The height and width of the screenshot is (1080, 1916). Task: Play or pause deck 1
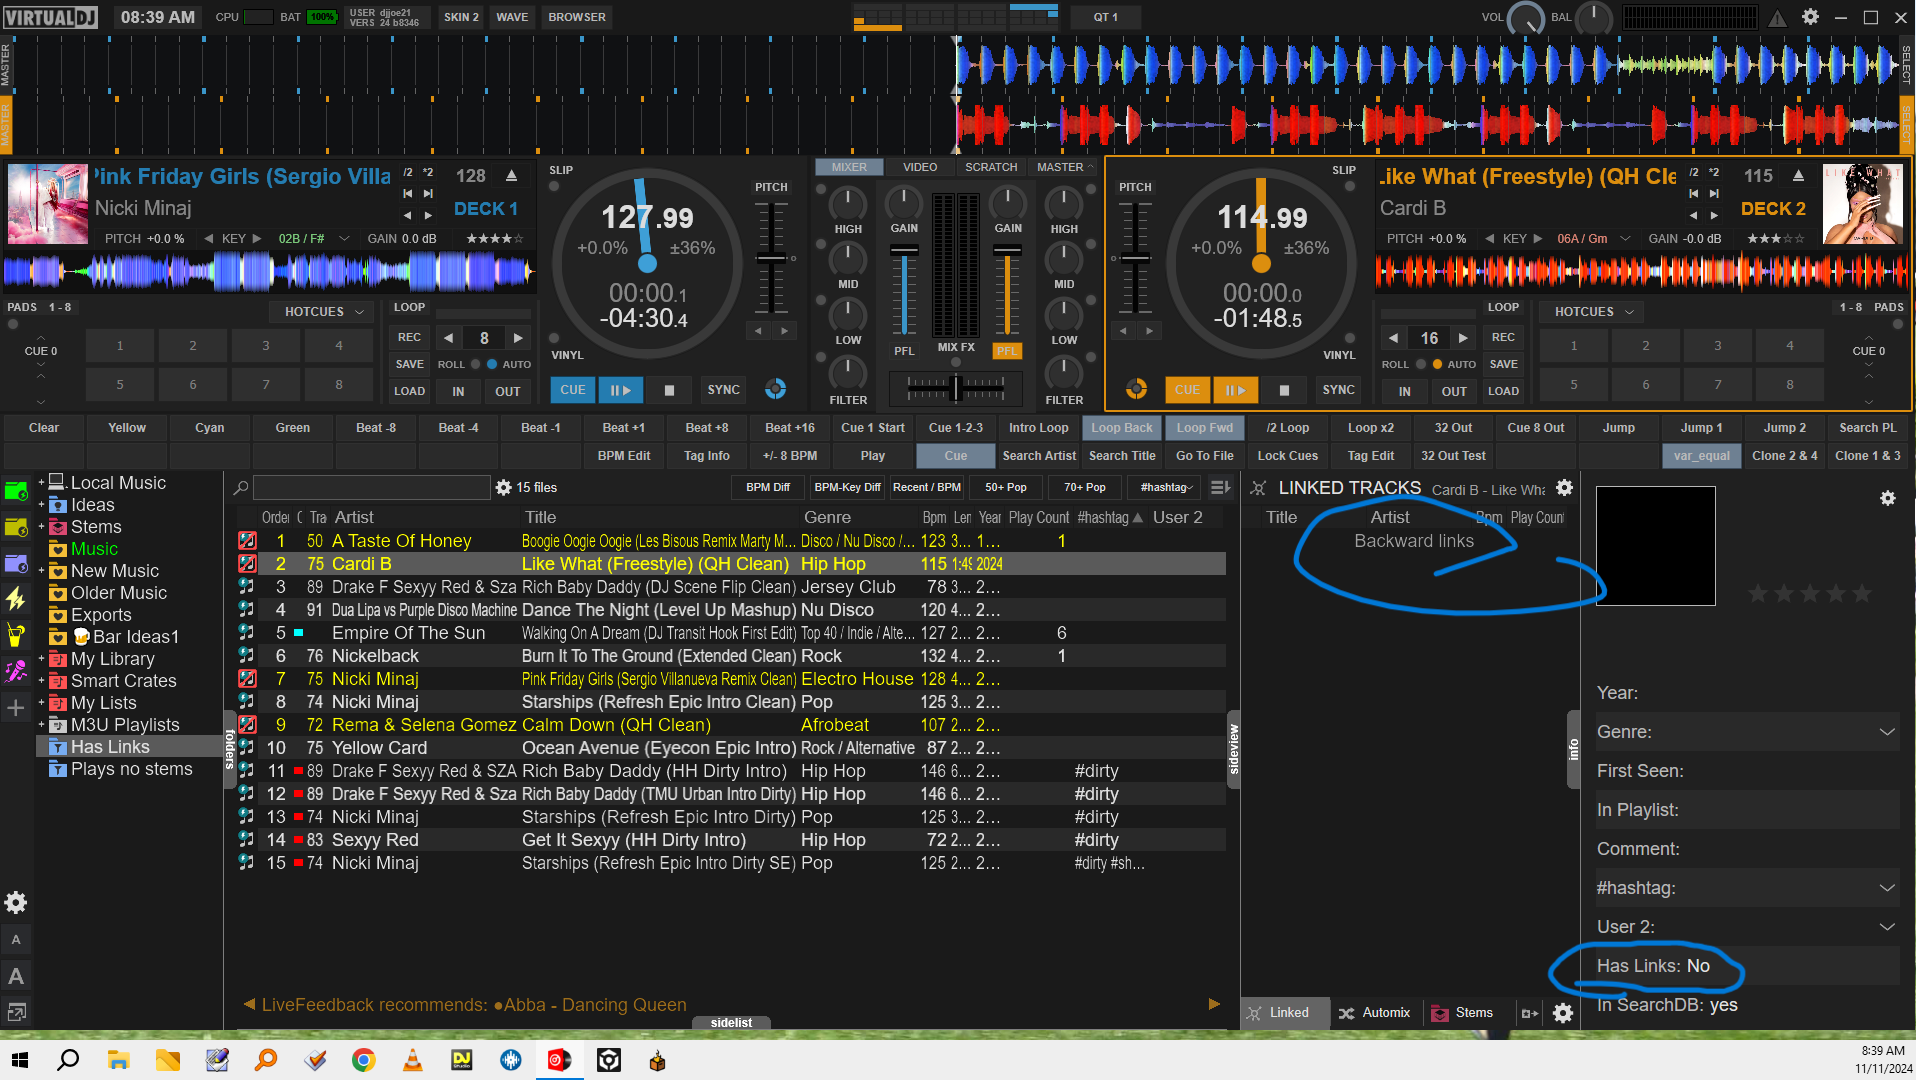click(621, 390)
